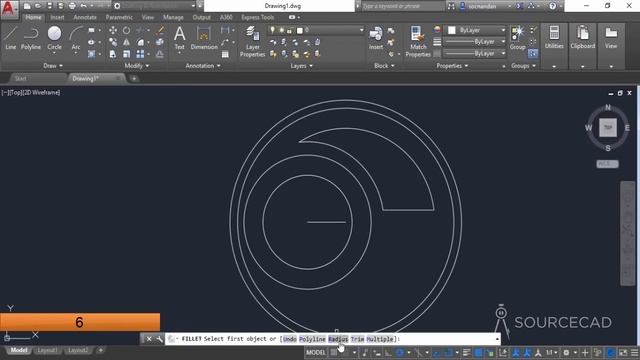The height and width of the screenshot is (360, 640).
Task: Activate the Scale tool
Action: (127, 54)
